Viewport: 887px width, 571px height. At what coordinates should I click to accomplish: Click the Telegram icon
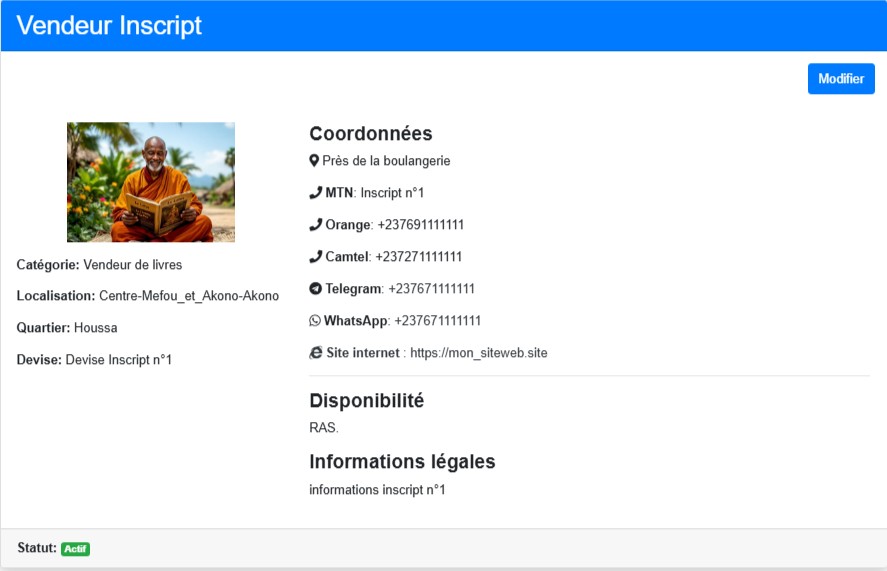pyautogui.click(x=316, y=289)
